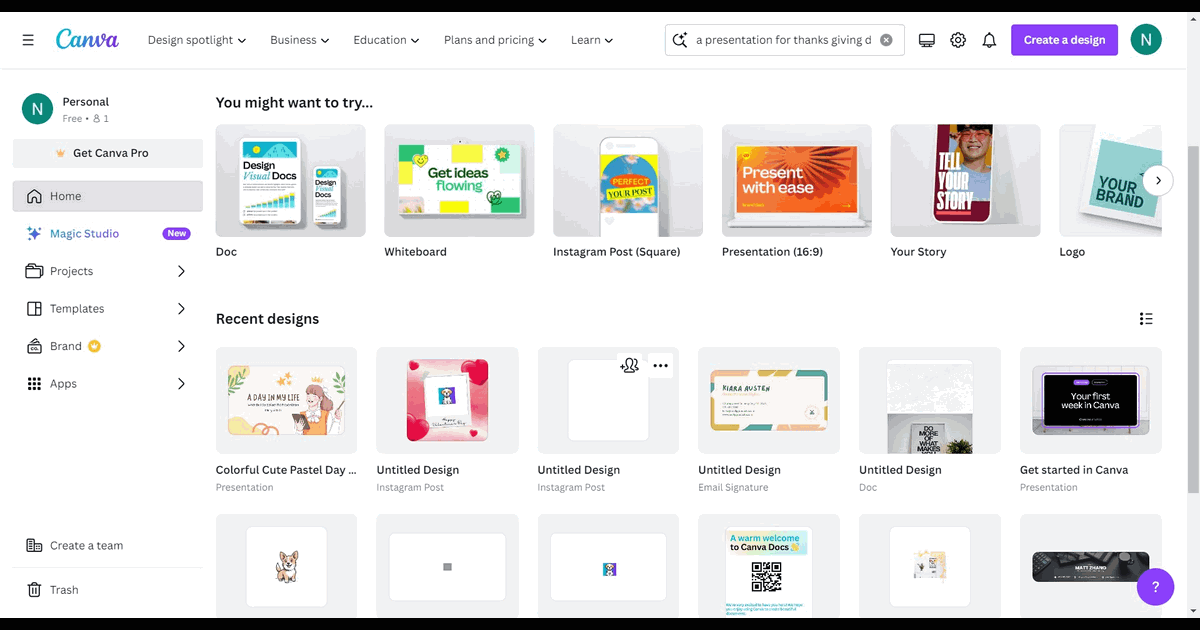Open the Business dropdown menu

(x=300, y=40)
